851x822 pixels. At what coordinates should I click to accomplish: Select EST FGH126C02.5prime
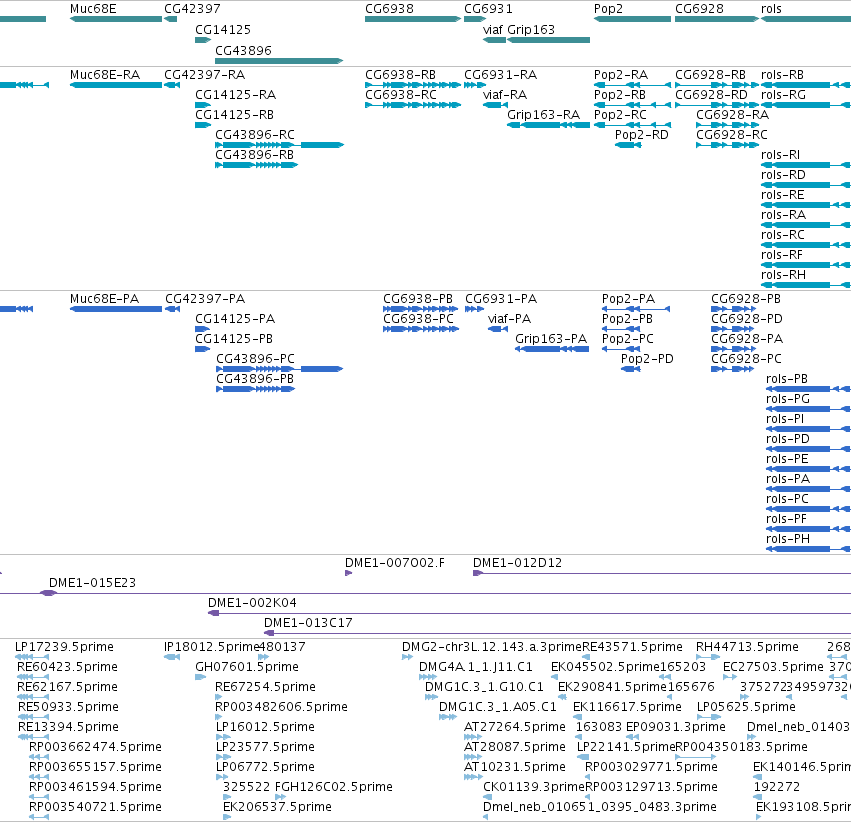(x=334, y=787)
